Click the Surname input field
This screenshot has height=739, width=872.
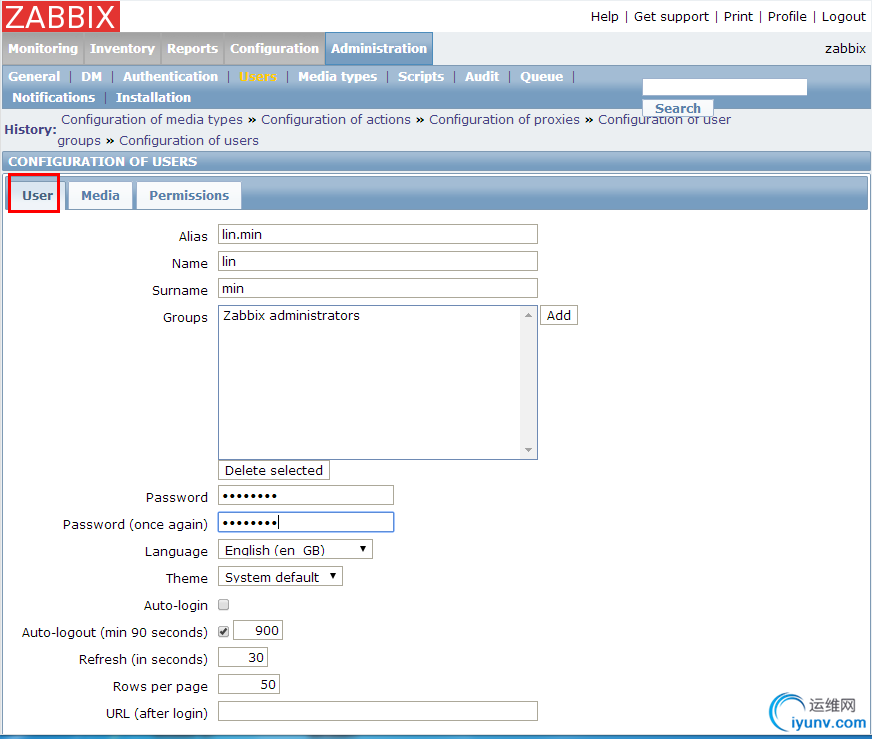coord(378,288)
